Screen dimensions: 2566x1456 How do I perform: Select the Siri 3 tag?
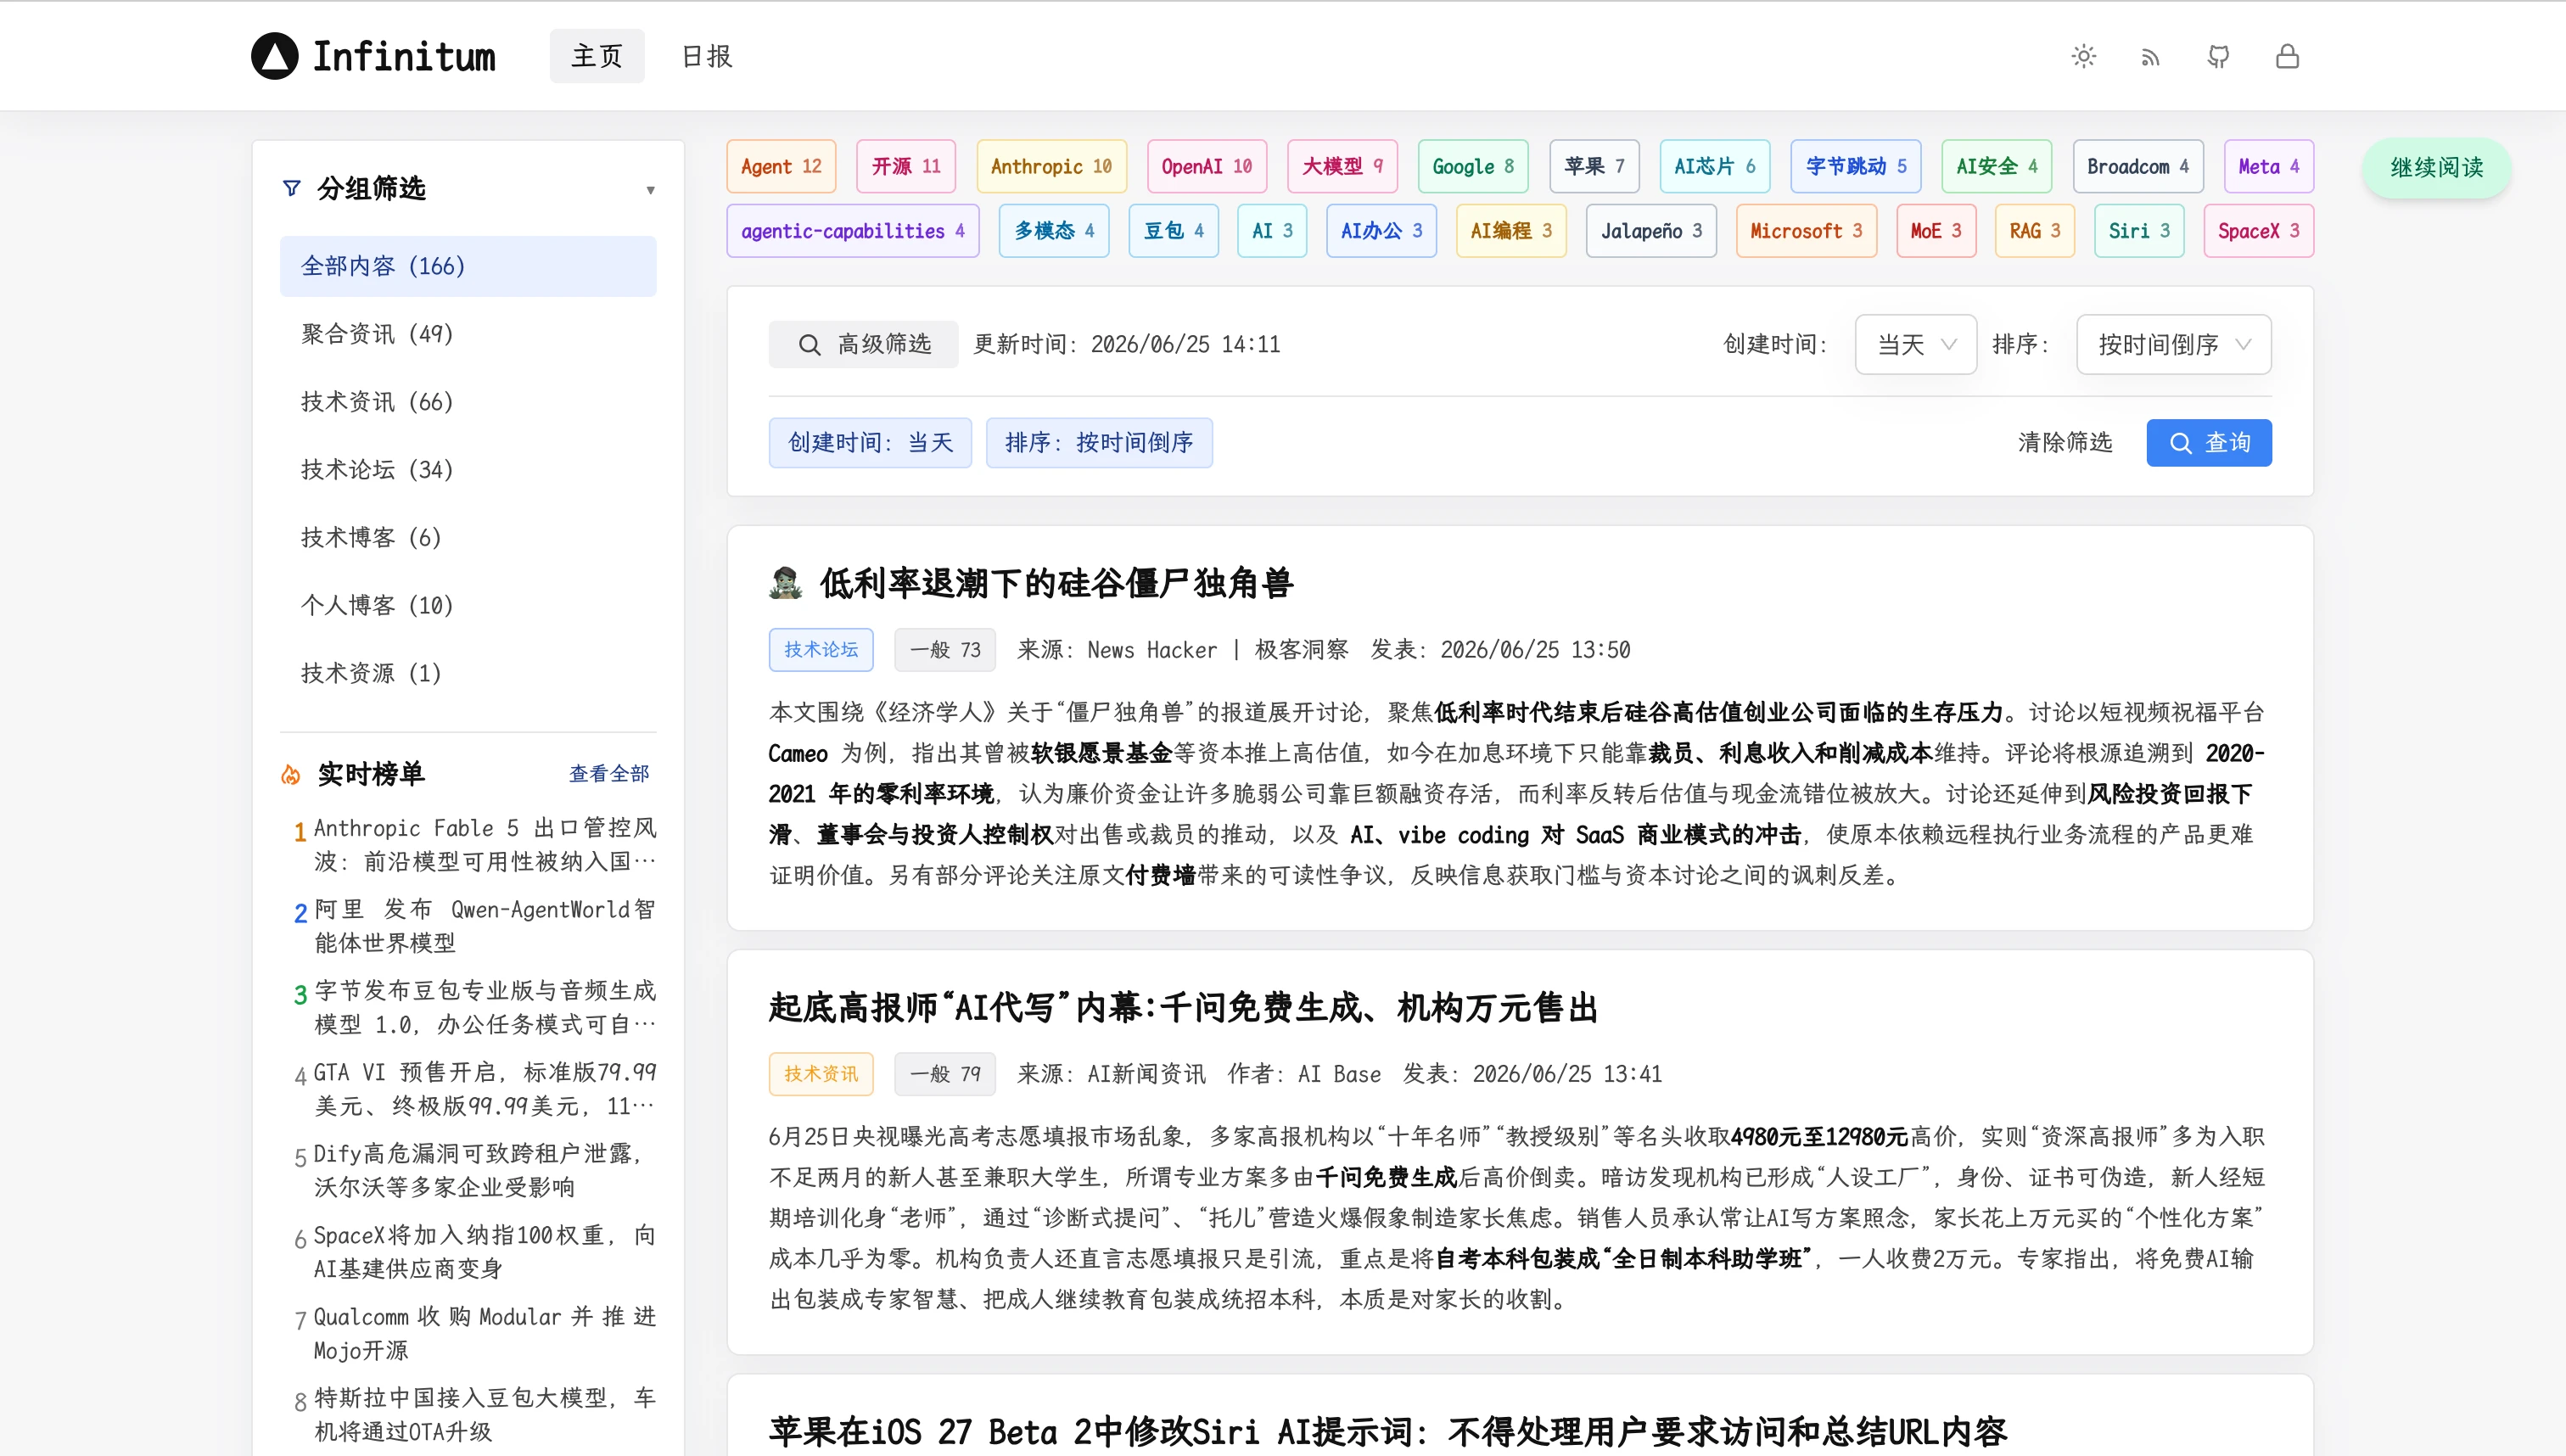(x=2139, y=231)
